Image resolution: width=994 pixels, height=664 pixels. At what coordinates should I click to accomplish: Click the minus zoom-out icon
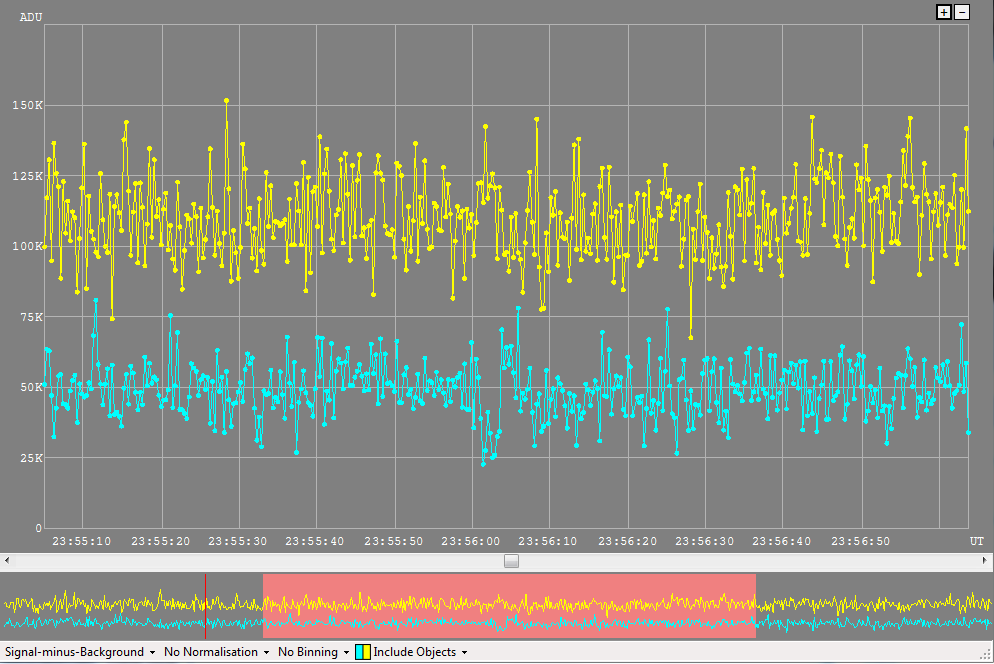pyautogui.click(x=962, y=12)
